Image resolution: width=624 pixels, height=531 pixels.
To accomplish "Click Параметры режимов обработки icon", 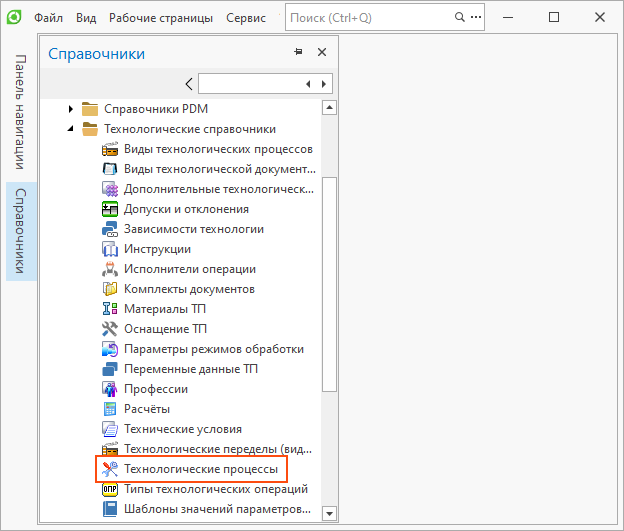I will coord(110,349).
